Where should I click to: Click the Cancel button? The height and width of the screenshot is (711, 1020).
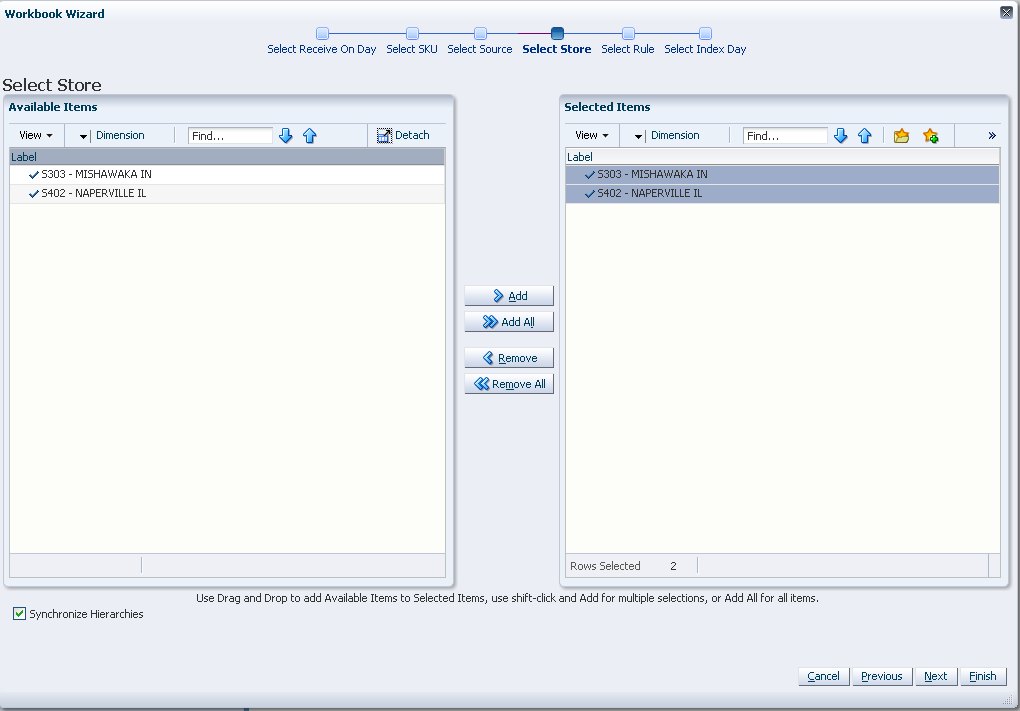(824, 676)
